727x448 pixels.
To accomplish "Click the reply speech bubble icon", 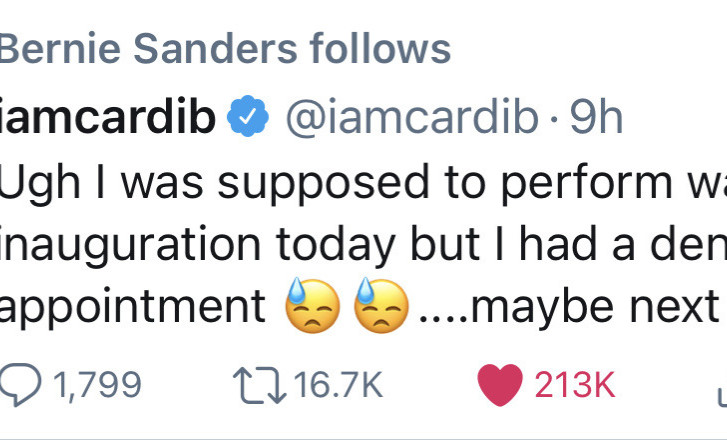I will coord(22,385).
